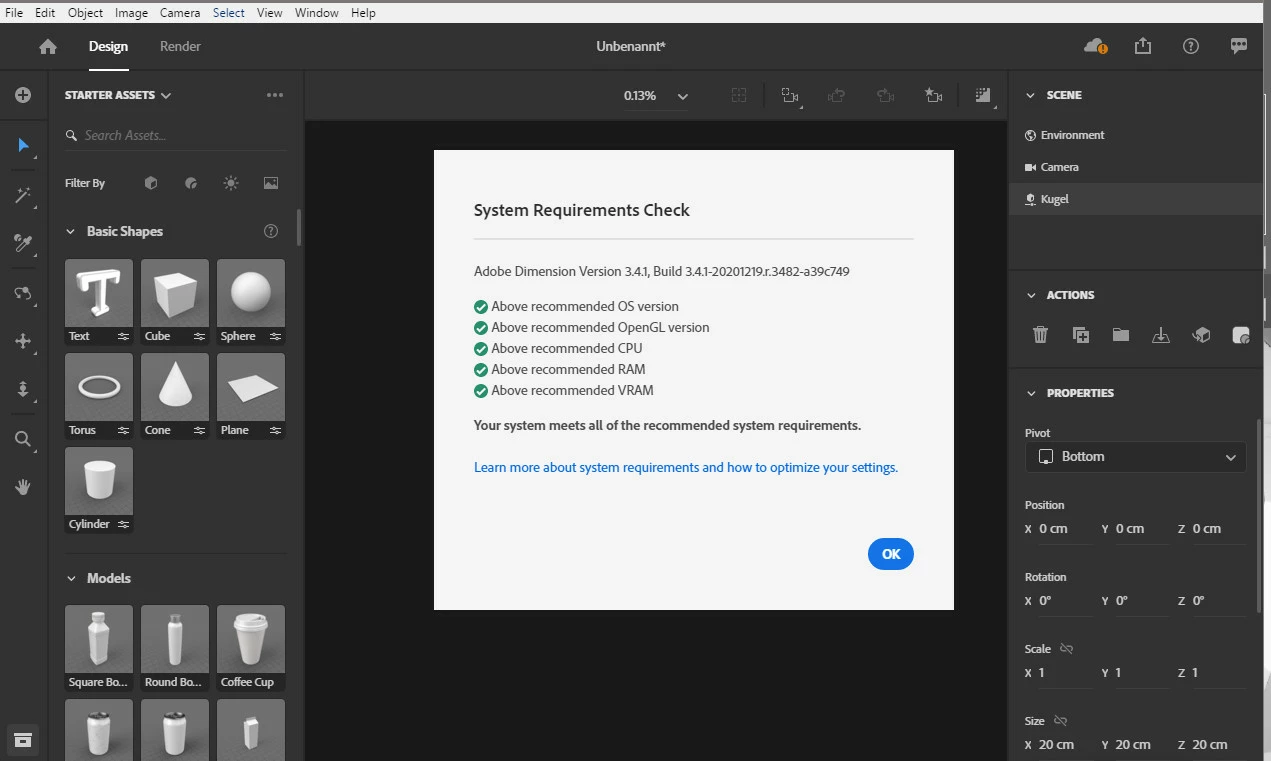Click the Search Assets field
The image size is (1271, 761).
tap(175, 135)
